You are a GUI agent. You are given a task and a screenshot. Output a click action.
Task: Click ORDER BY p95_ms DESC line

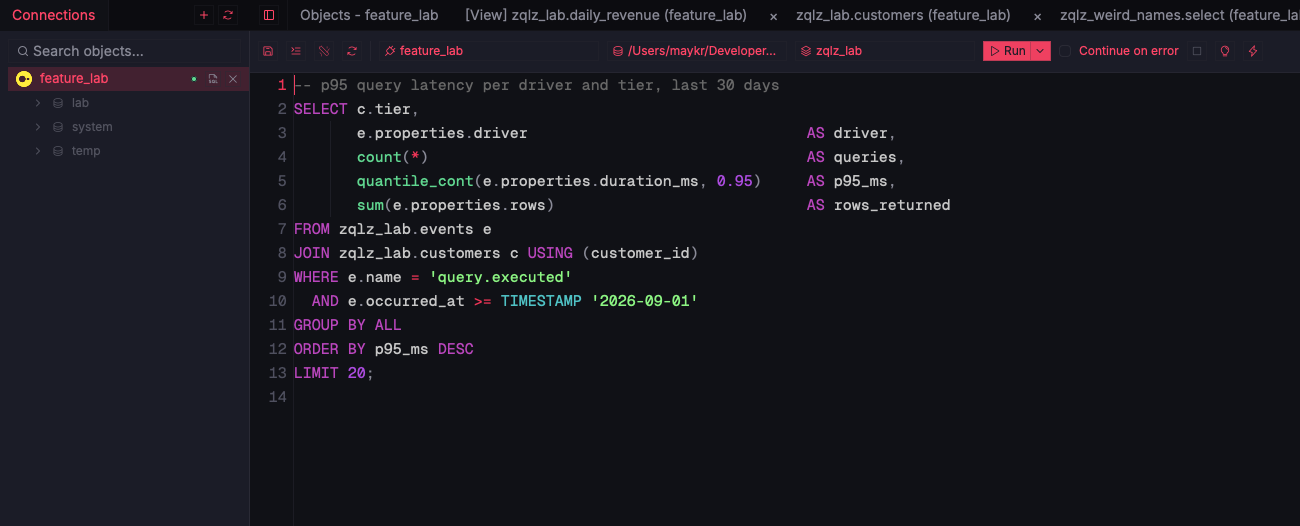click(x=384, y=349)
